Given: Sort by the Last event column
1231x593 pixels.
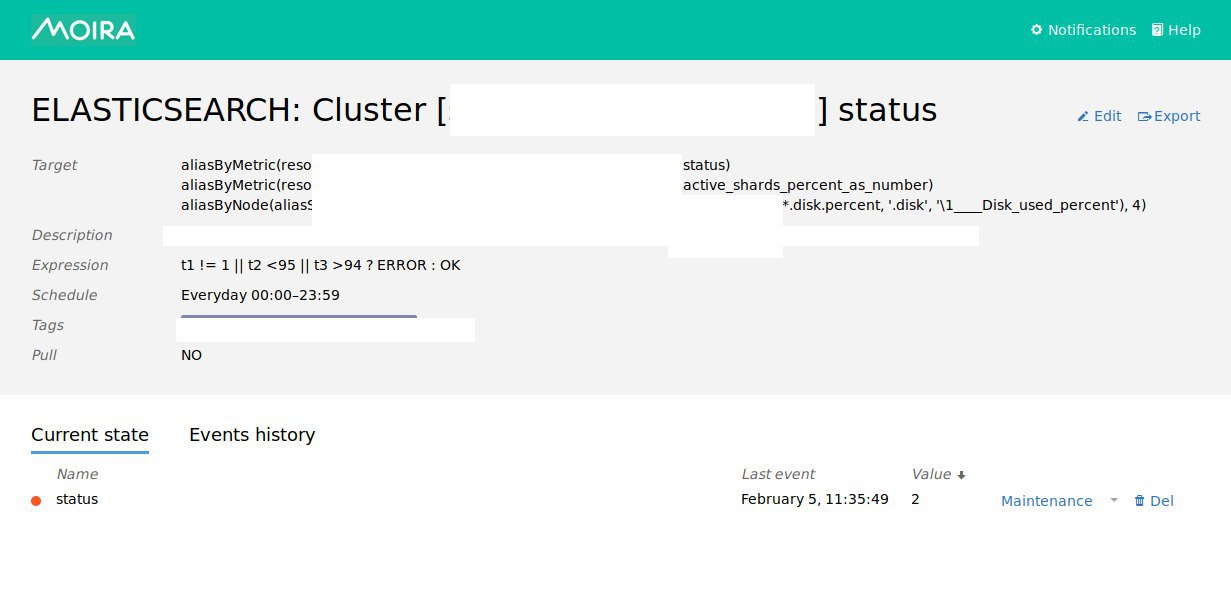Looking at the screenshot, I should (x=778, y=474).
